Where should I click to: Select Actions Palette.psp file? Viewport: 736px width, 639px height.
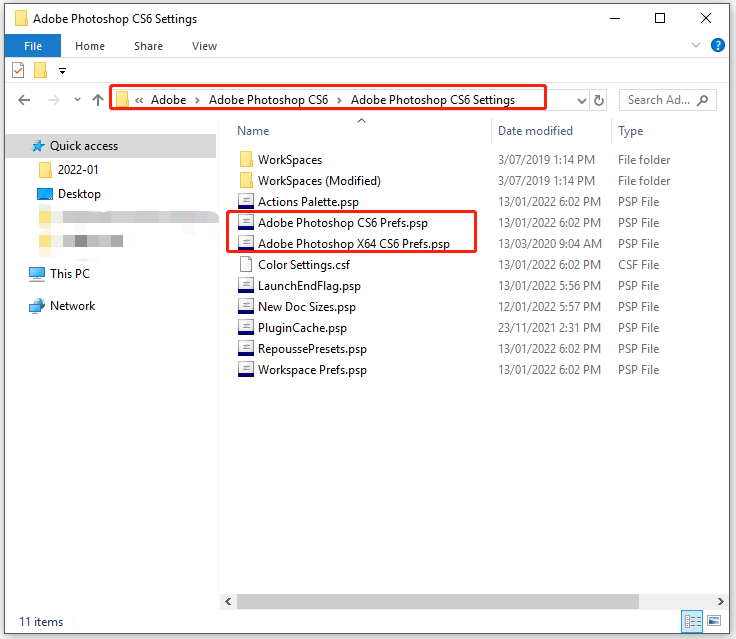[x=308, y=202]
